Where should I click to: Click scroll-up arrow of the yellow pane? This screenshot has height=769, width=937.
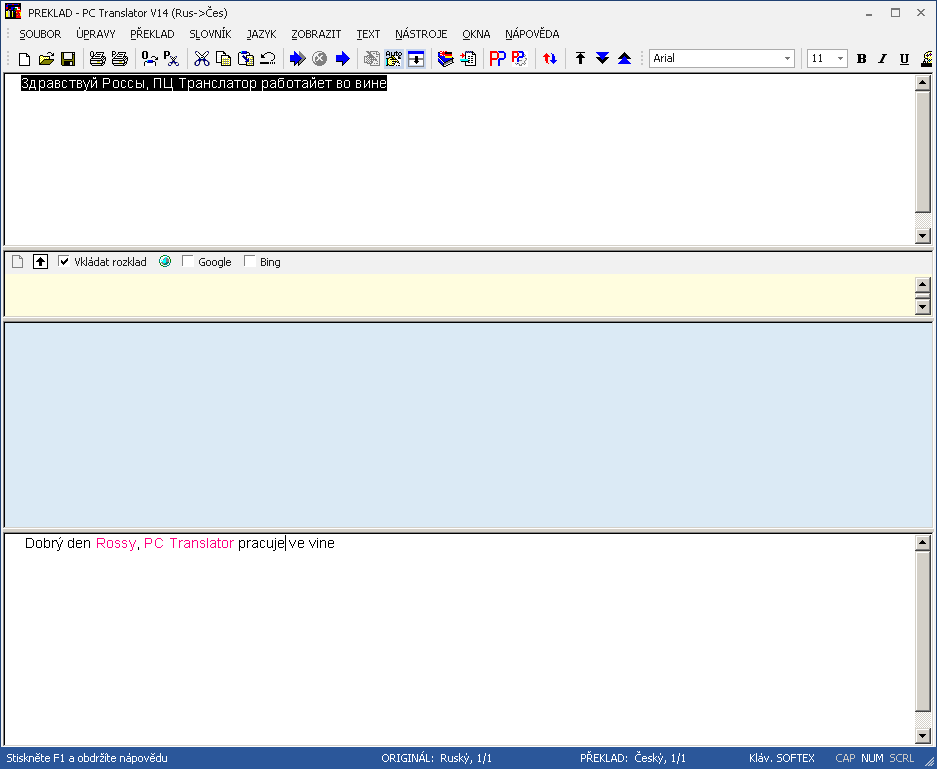click(x=923, y=284)
